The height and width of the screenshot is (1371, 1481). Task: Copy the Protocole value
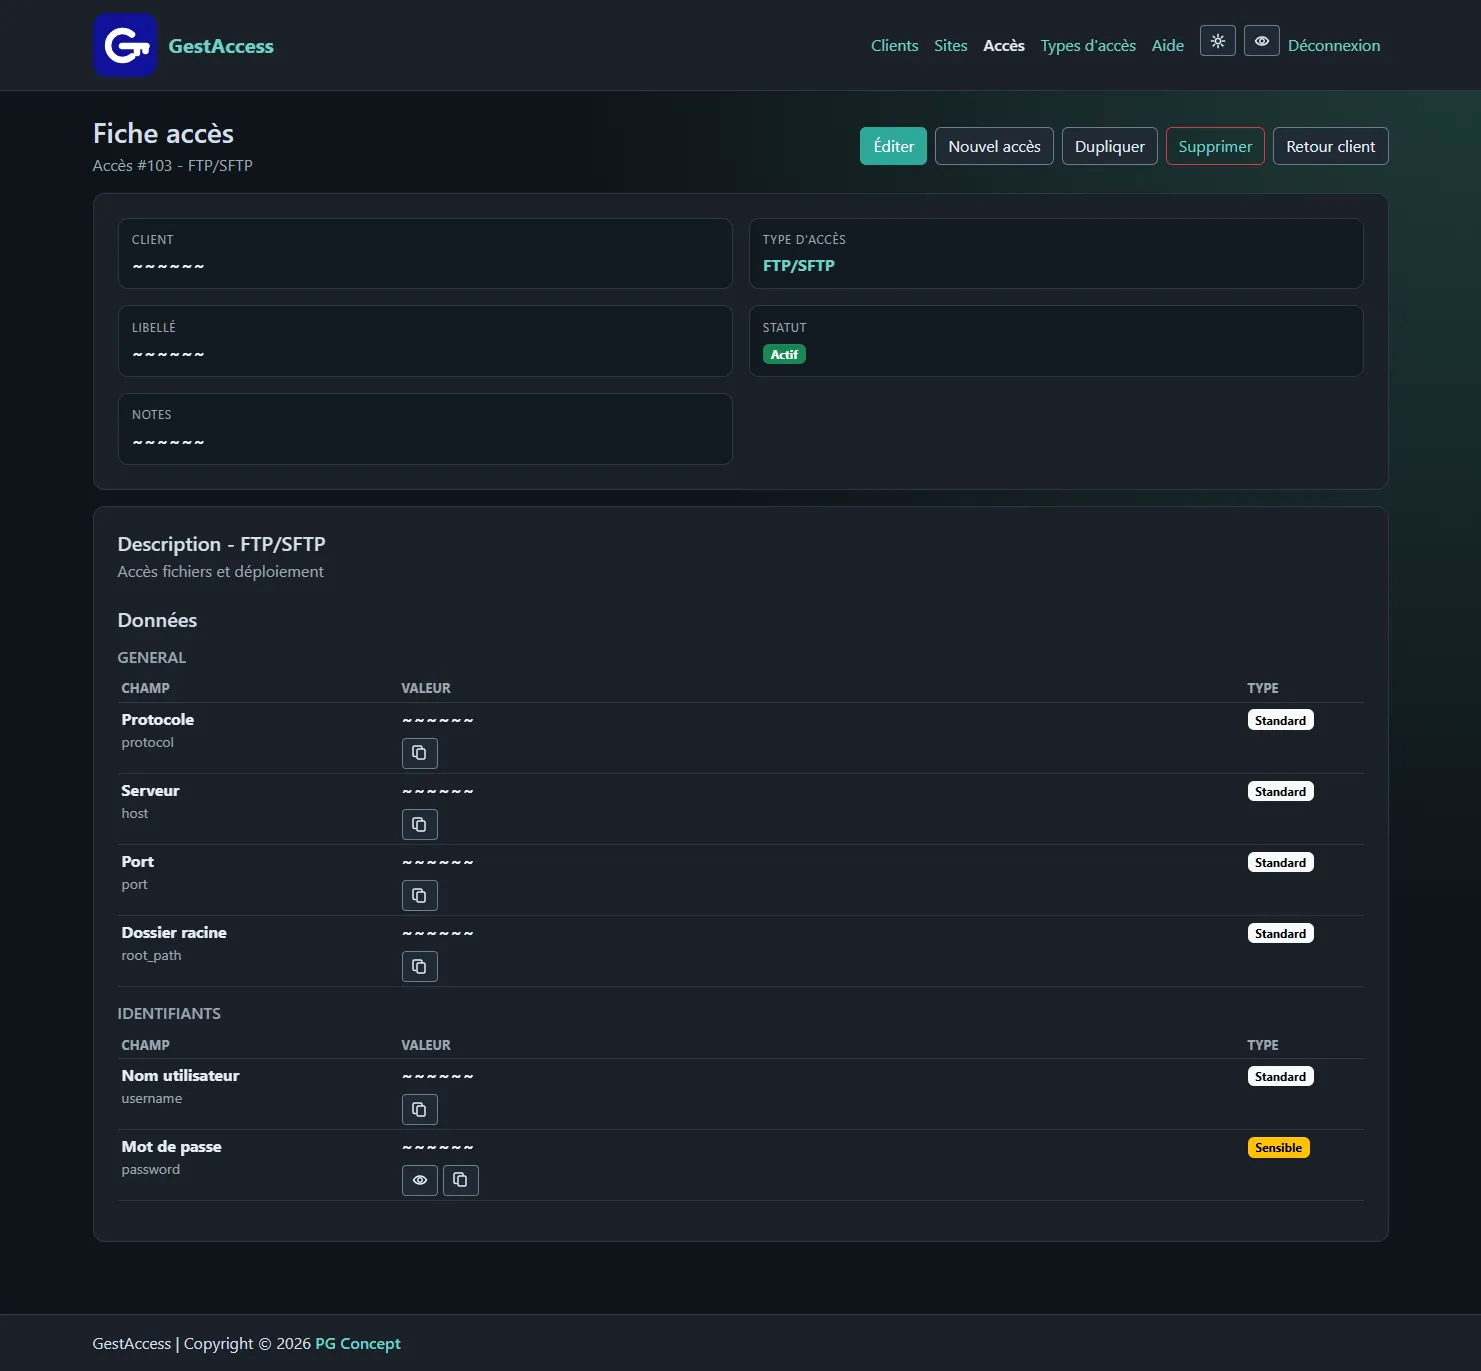pos(420,753)
